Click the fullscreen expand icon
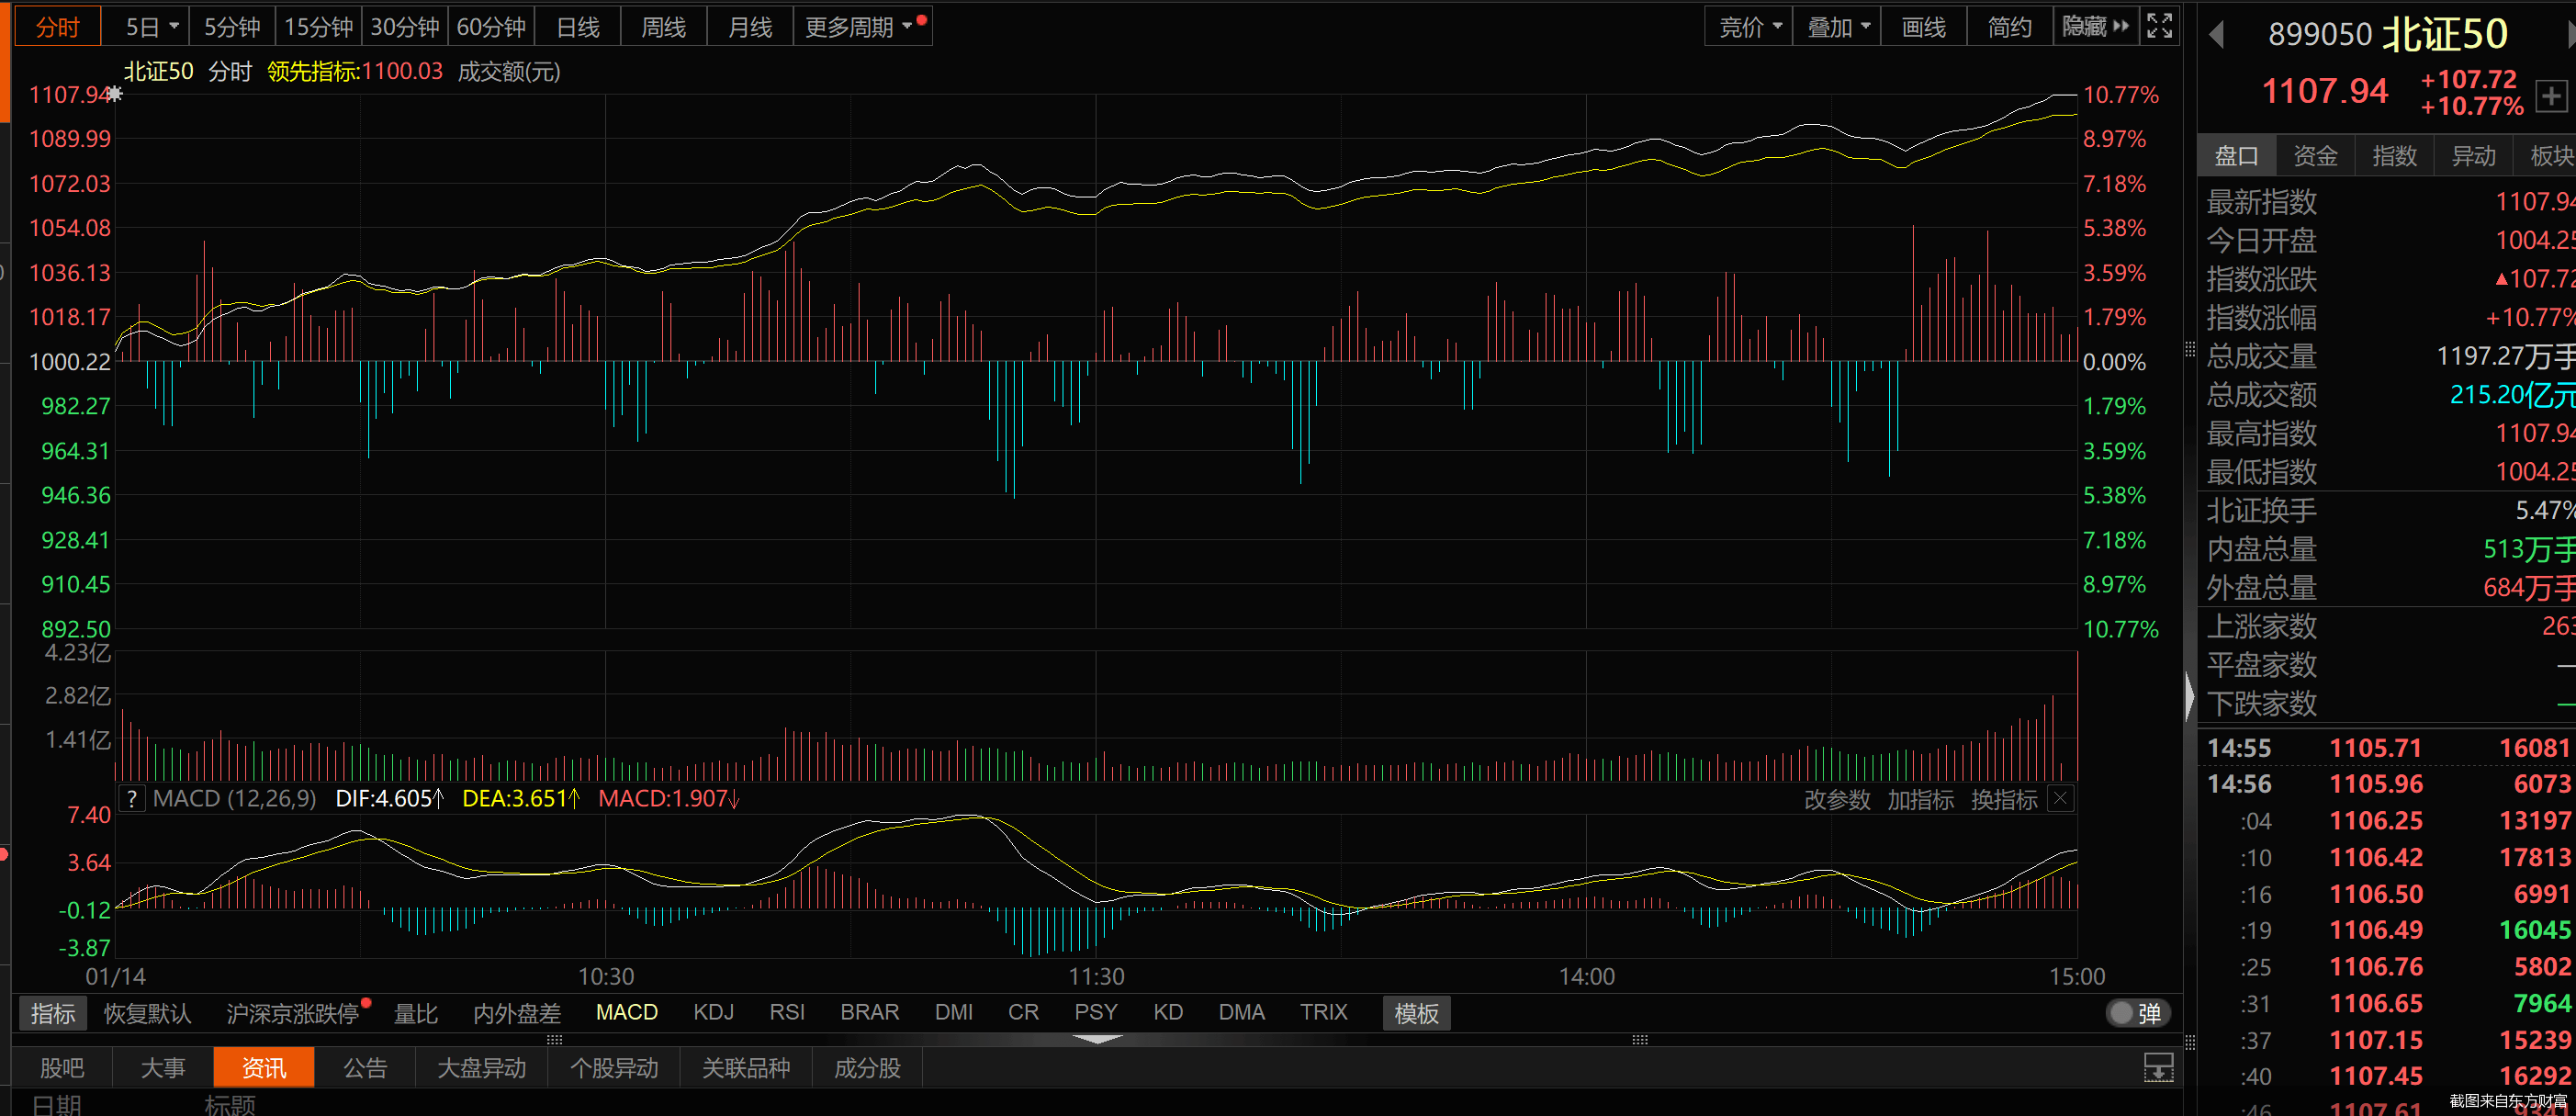 (2159, 26)
